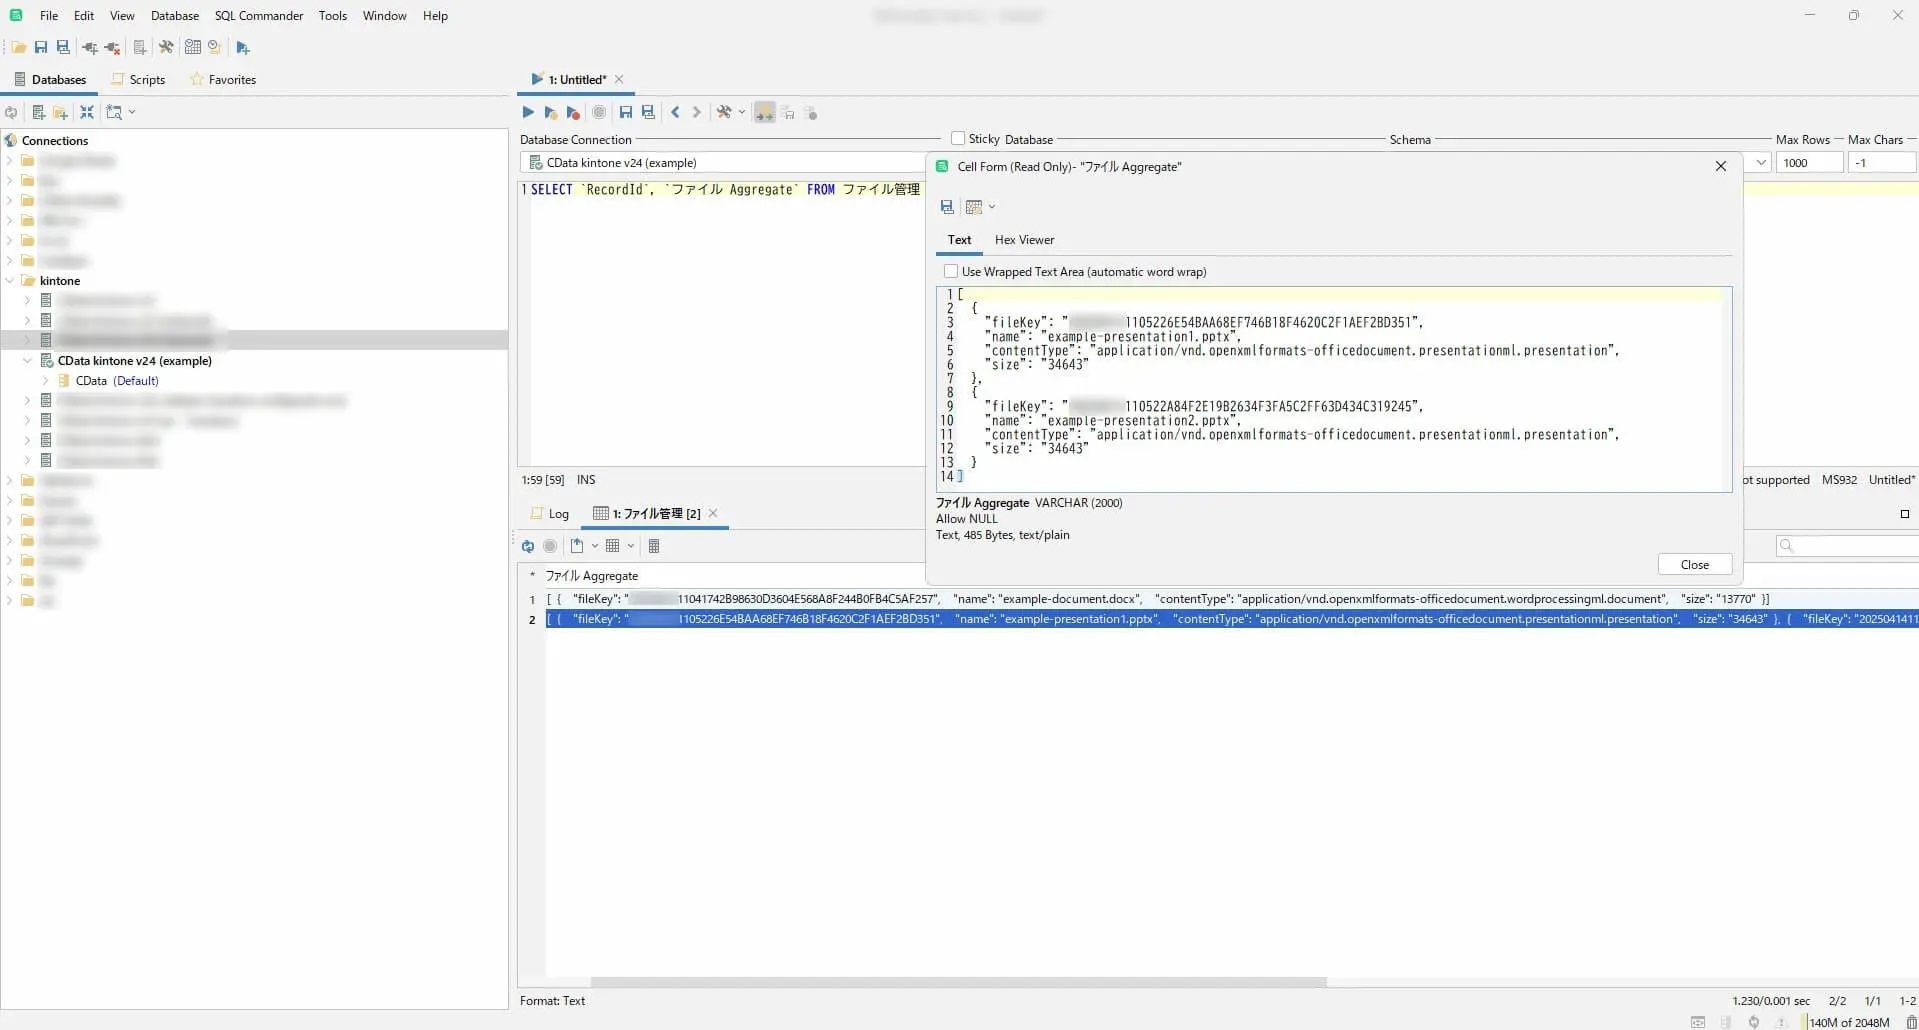Click the Tool Properties wrench icon in main toolbar

click(x=166, y=47)
